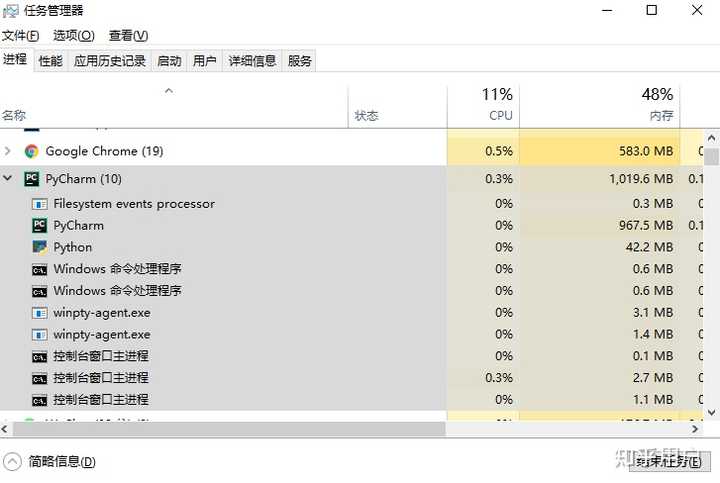Sort processes by 内存 column
This screenshot has height=483, width=720.
(x=657, y=104)
